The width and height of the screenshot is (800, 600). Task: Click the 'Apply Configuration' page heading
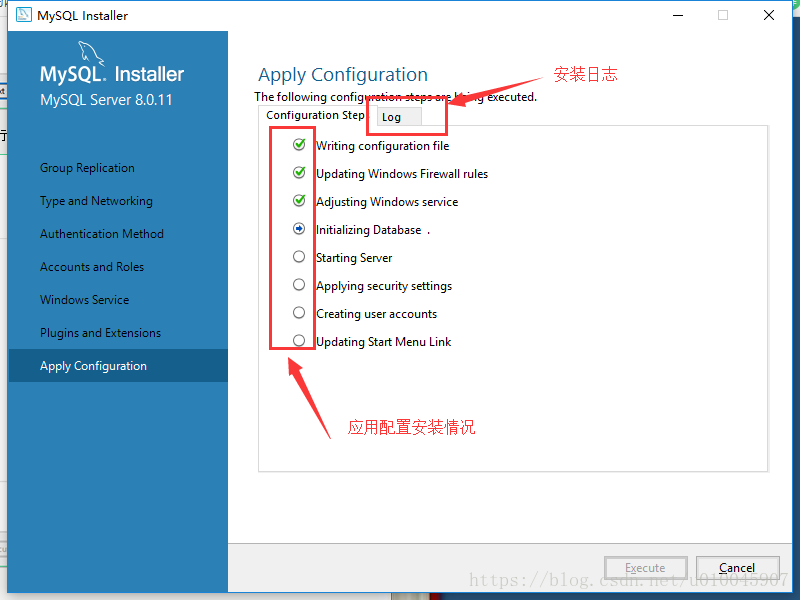(x=343, y=75)
